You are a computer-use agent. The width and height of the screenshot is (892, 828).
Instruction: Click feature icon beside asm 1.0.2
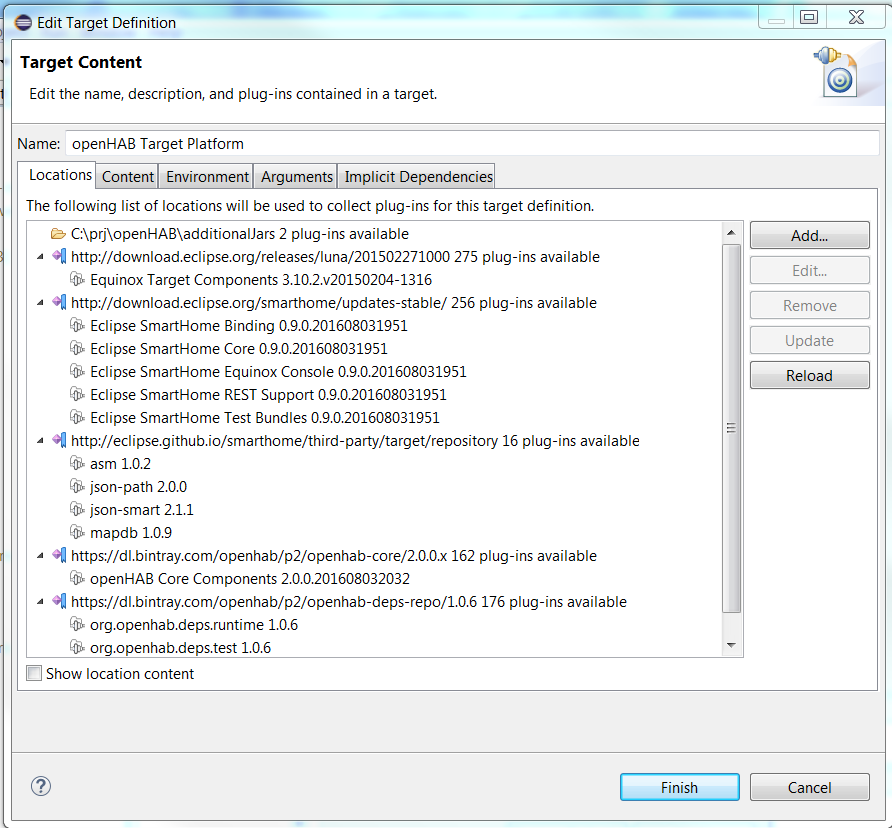[77, 464]
